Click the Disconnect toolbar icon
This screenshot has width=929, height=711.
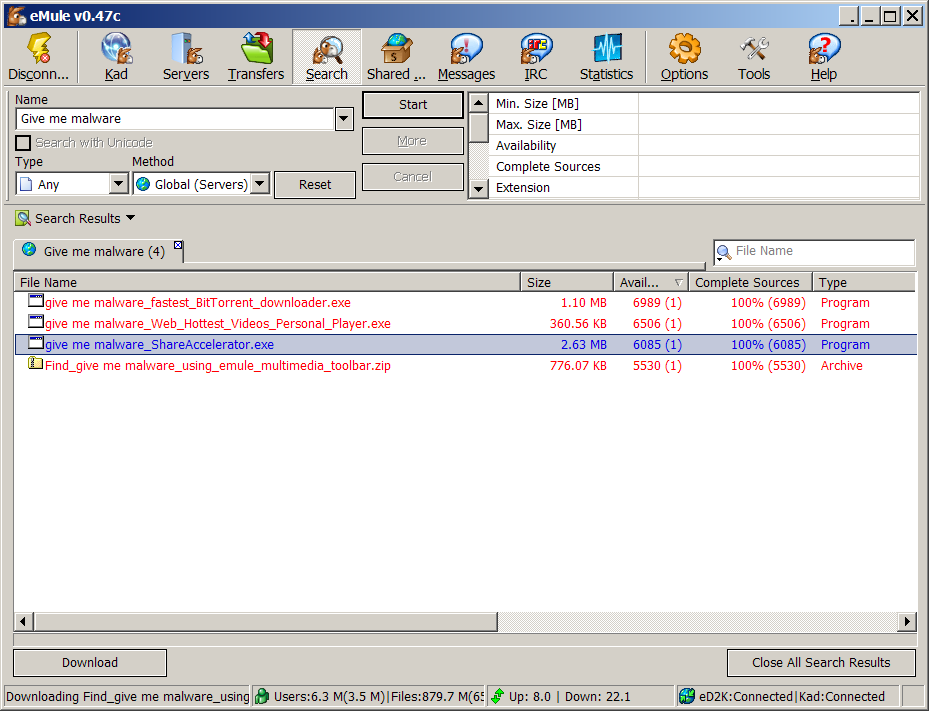(40, 57)
